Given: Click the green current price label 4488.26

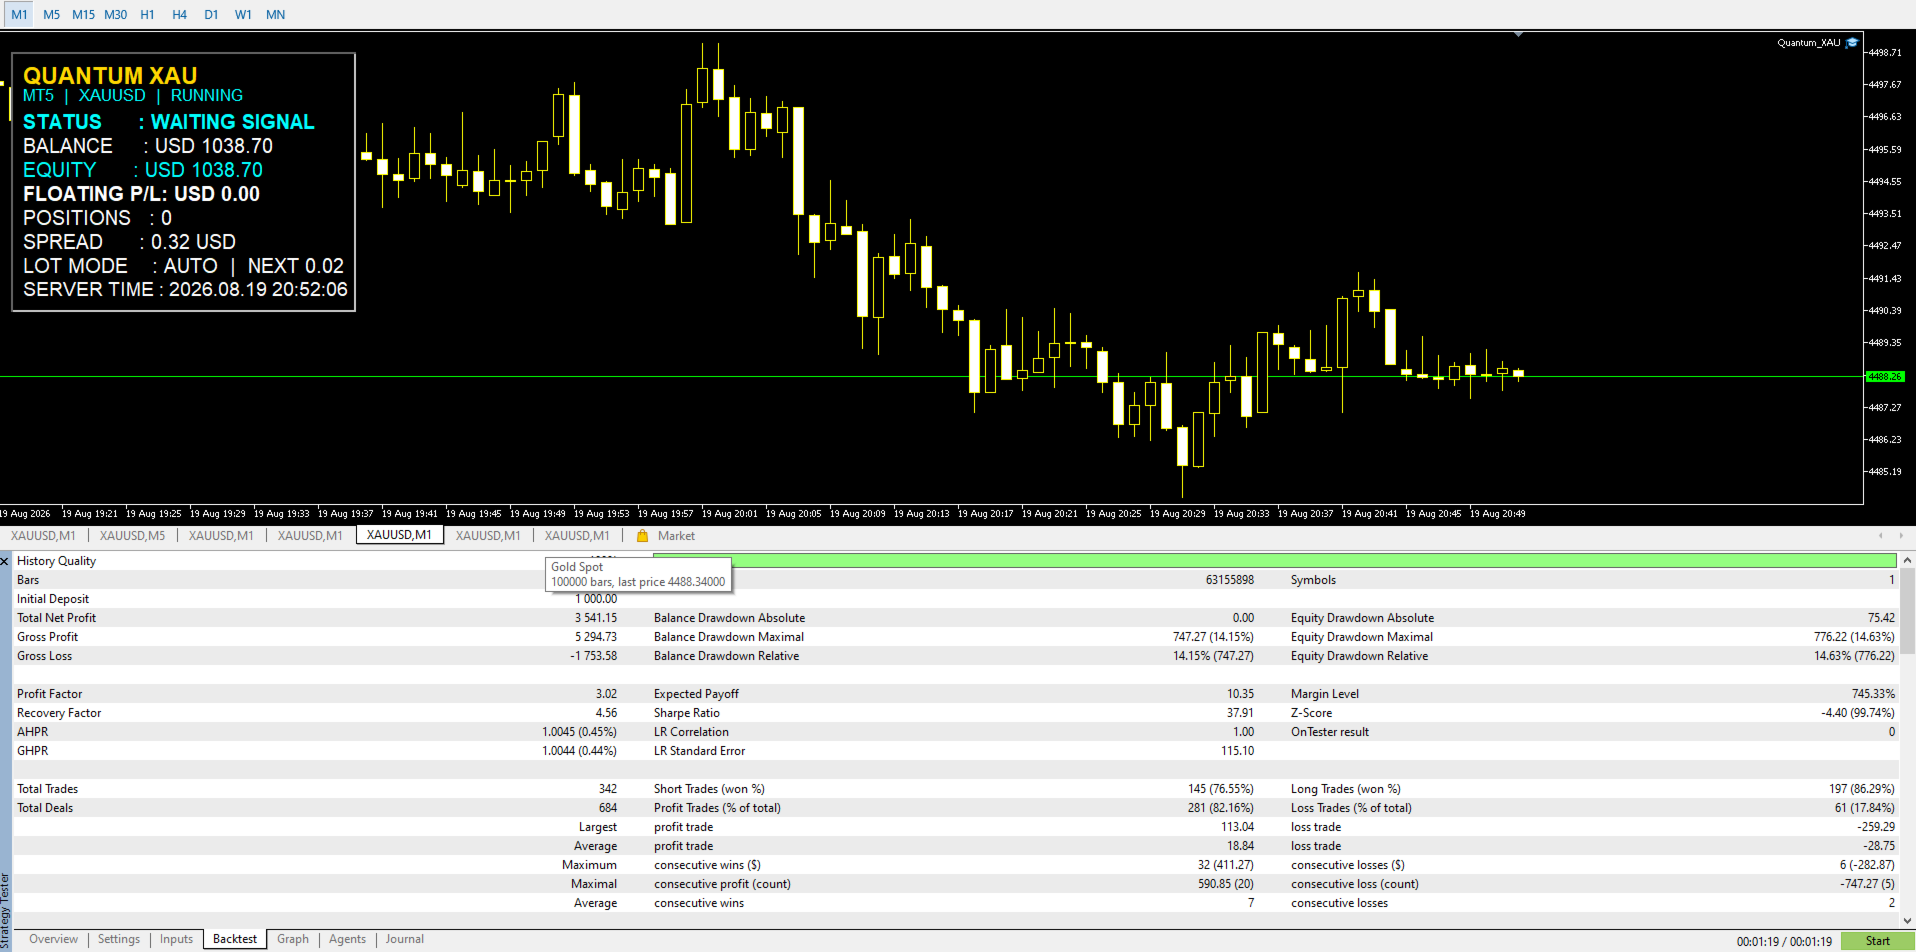Looking at the screenshot, I should point(1885,377).
